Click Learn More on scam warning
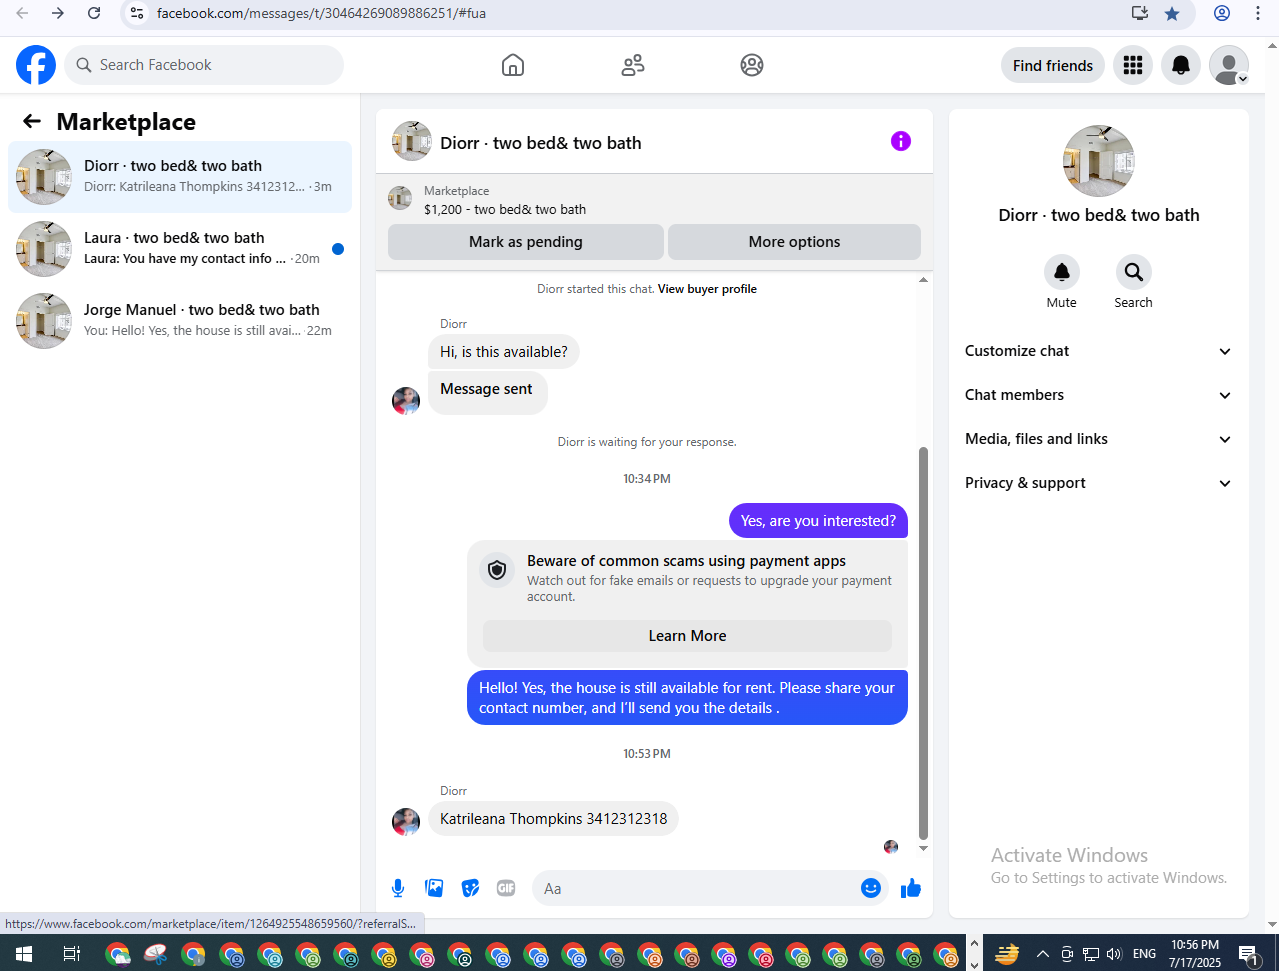 [x=687, y=636]
